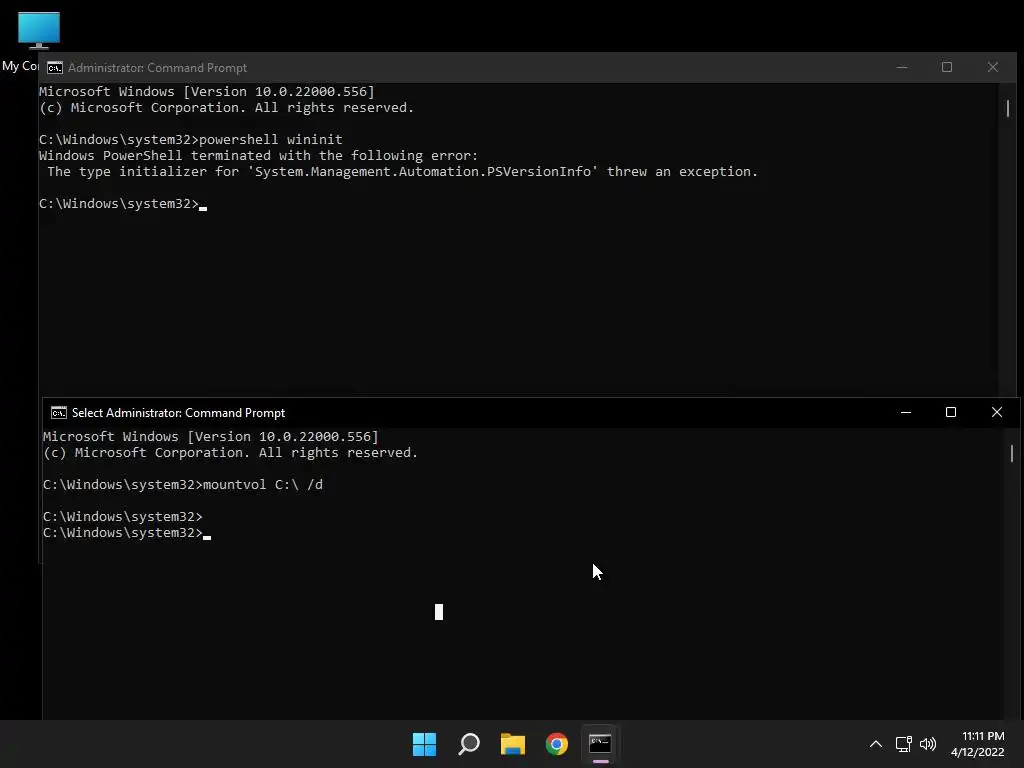Viewport: 1024px width, 768px height.
Task: Close the Select Administrator: Command Prompt window
Action: pos(997,412)
